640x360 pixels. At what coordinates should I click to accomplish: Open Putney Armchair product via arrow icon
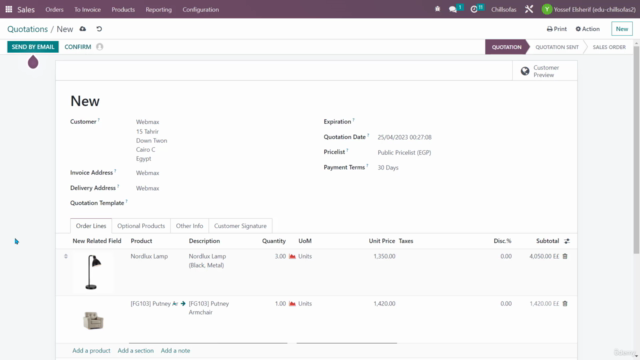point(183,304)
